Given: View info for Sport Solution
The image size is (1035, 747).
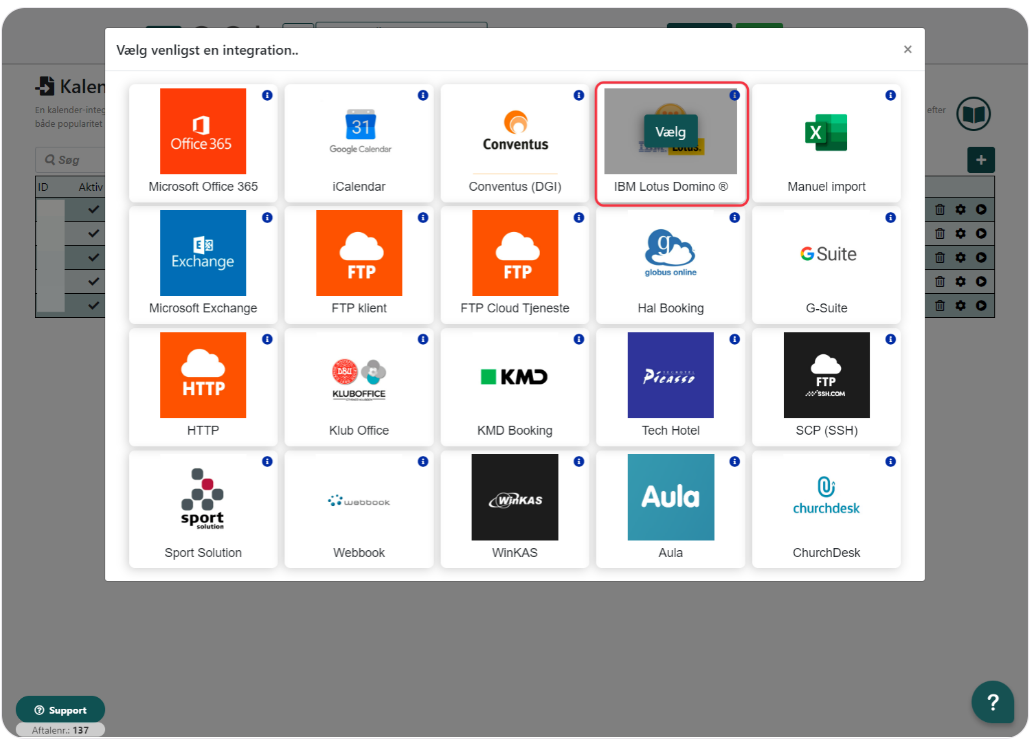Looking at the screenshot, I should click(267, 461).
